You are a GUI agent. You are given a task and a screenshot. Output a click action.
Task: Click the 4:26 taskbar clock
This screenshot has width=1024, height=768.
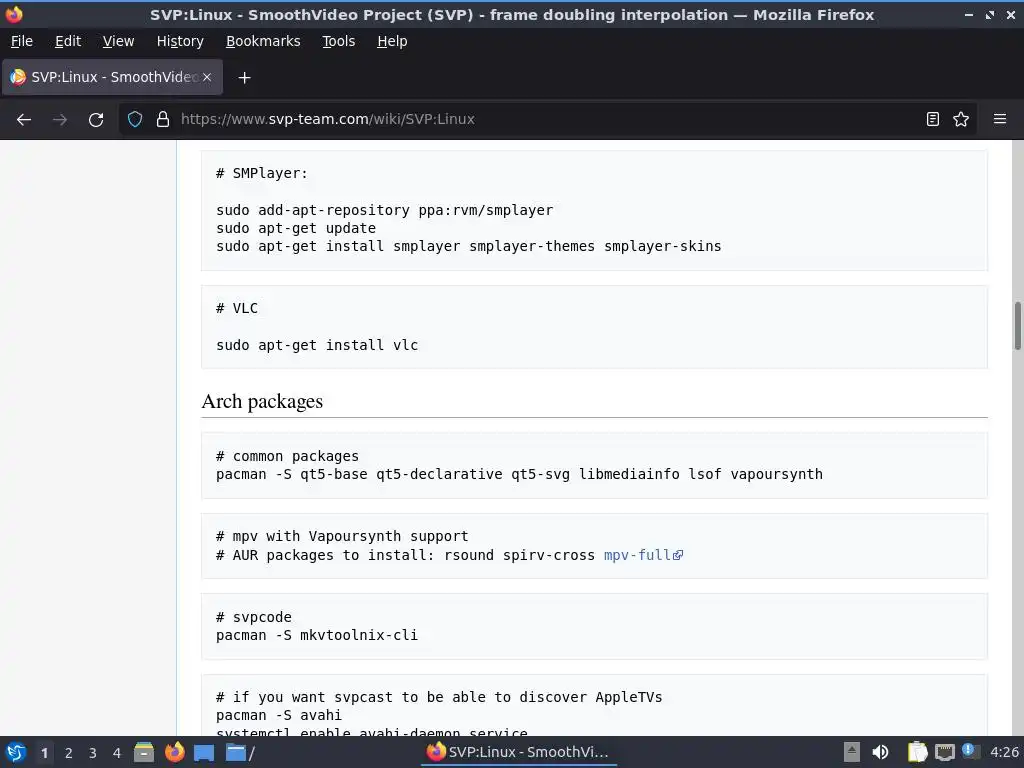(1004, 752)
